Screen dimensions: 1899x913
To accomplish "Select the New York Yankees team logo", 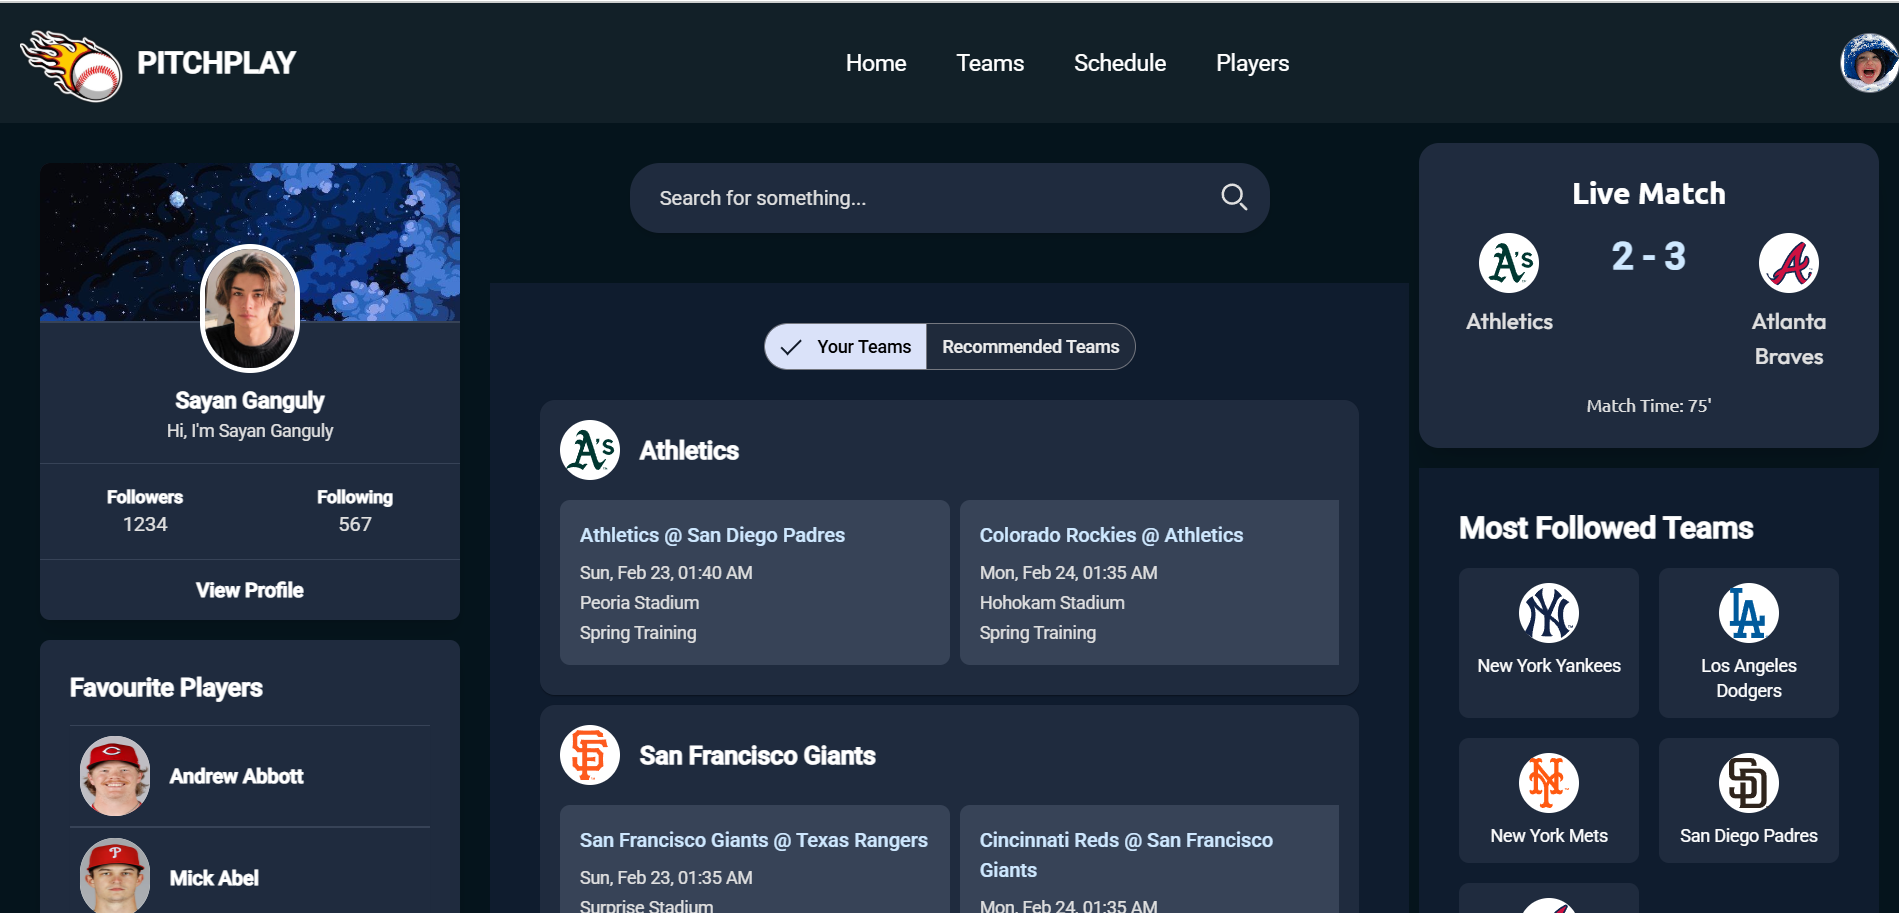I will click(x=1549, y=613).
